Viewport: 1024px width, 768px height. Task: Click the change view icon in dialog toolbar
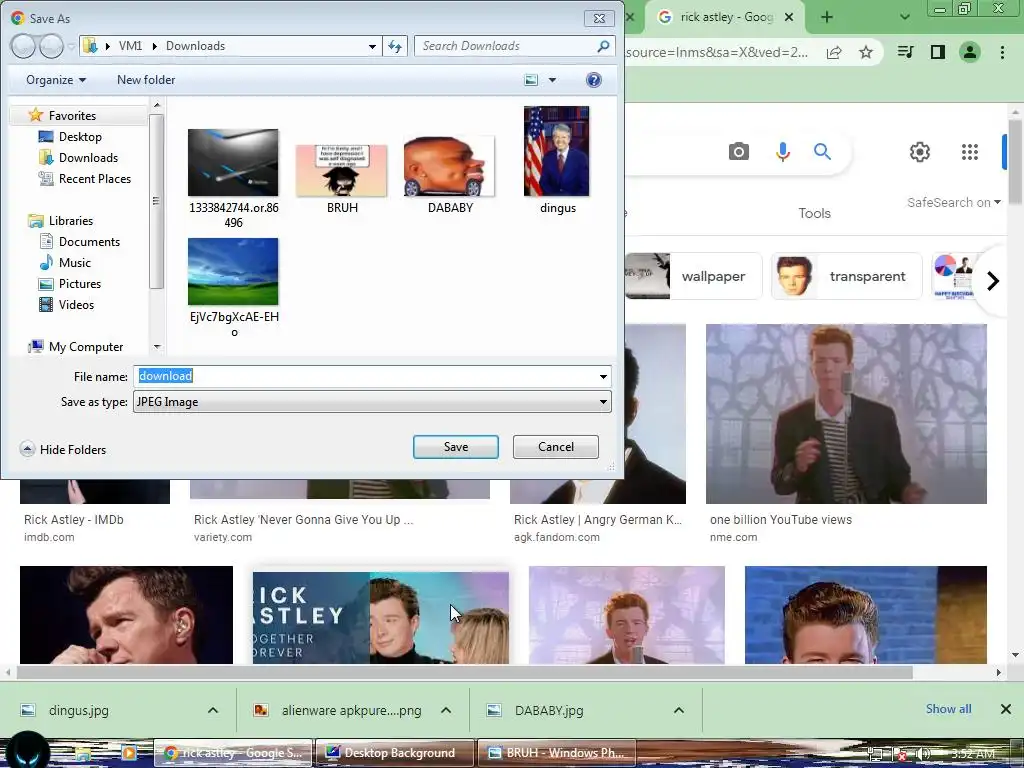click(531, 80)
